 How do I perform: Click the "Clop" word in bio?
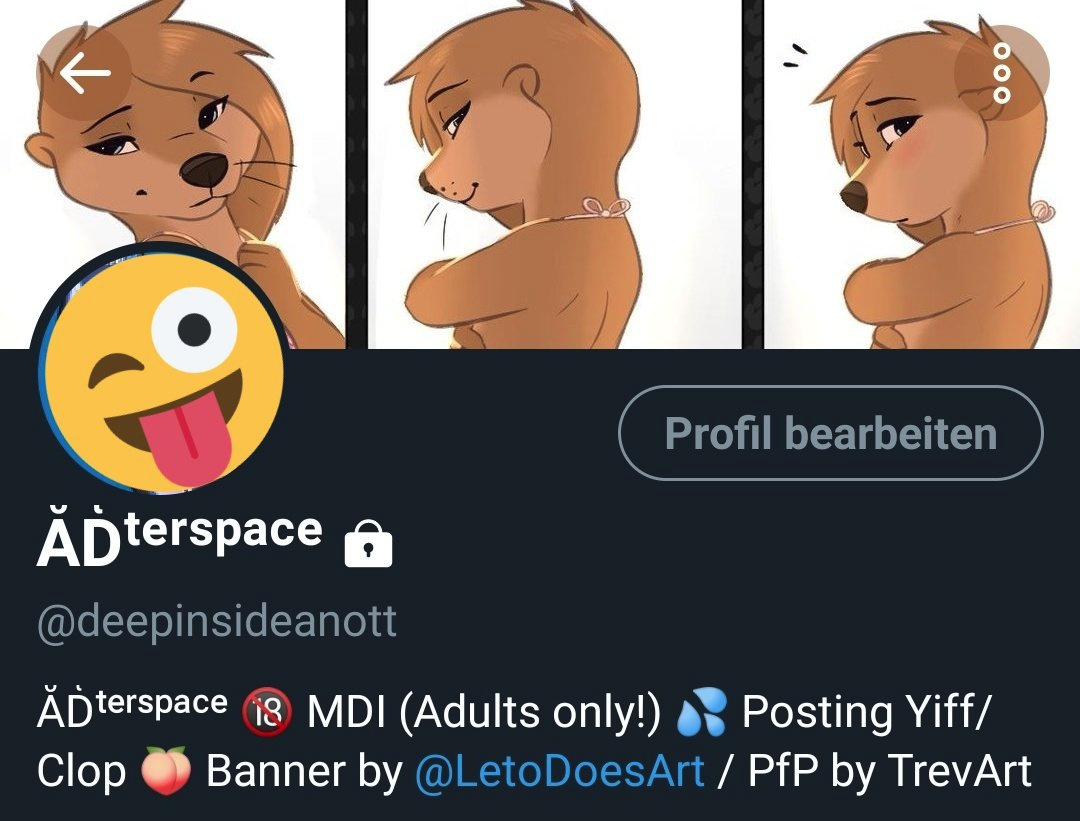[x=81, y=771]
